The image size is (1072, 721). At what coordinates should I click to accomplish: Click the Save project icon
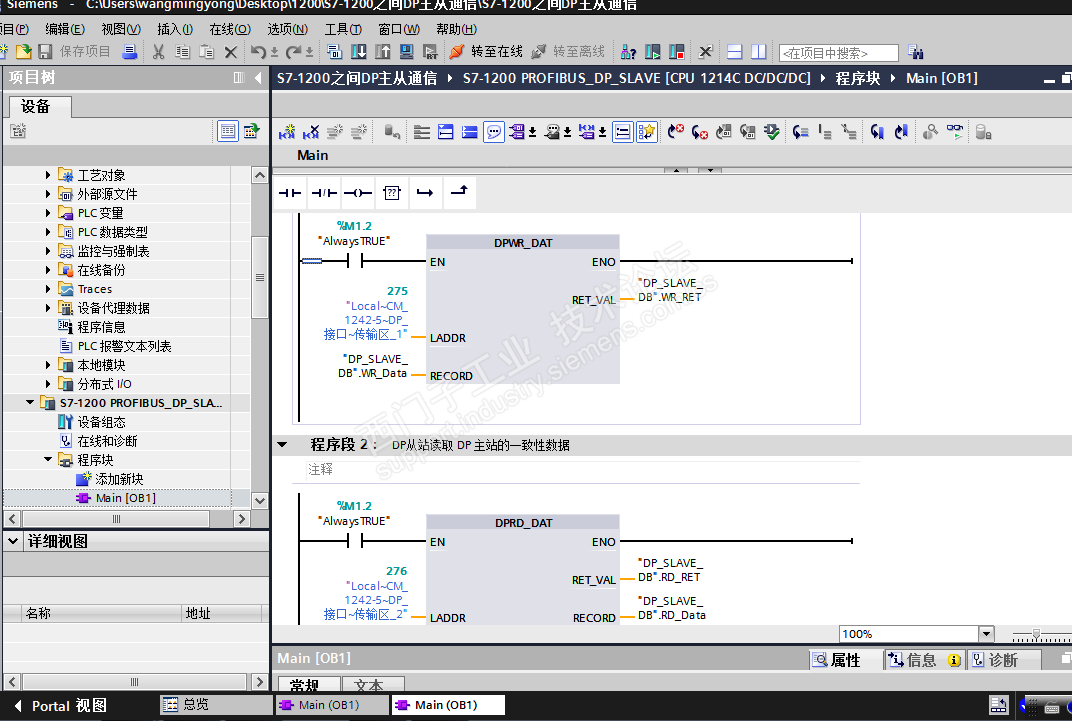tap(46, 52)
